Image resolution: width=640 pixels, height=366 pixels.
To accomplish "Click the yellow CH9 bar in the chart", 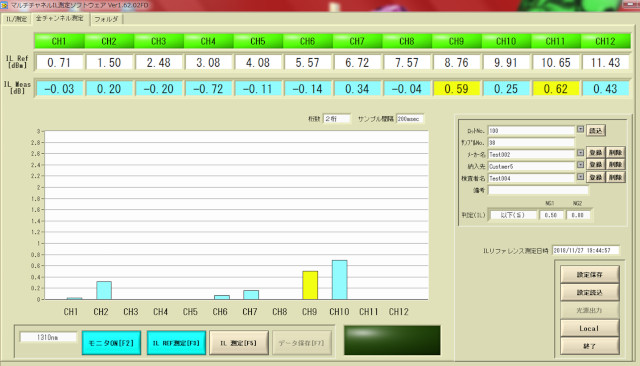I will point(310,285).
